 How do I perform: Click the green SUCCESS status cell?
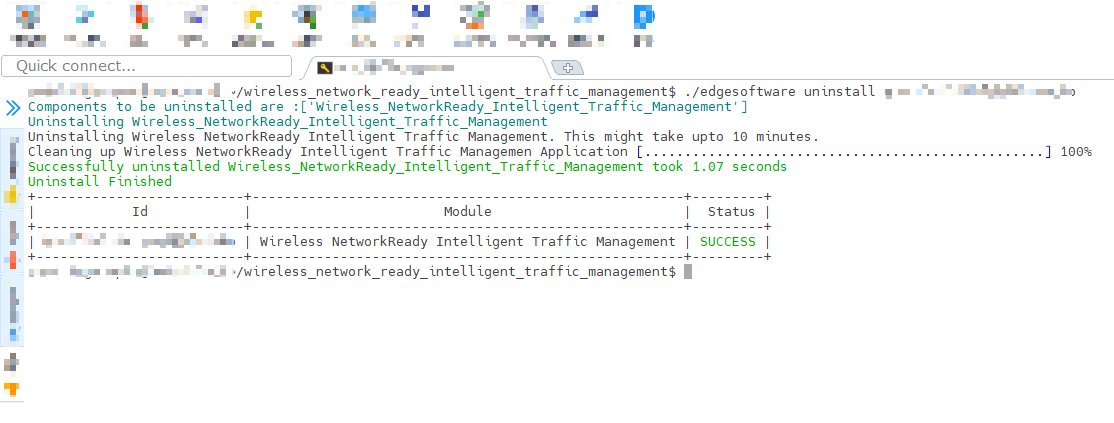point(728,242)
